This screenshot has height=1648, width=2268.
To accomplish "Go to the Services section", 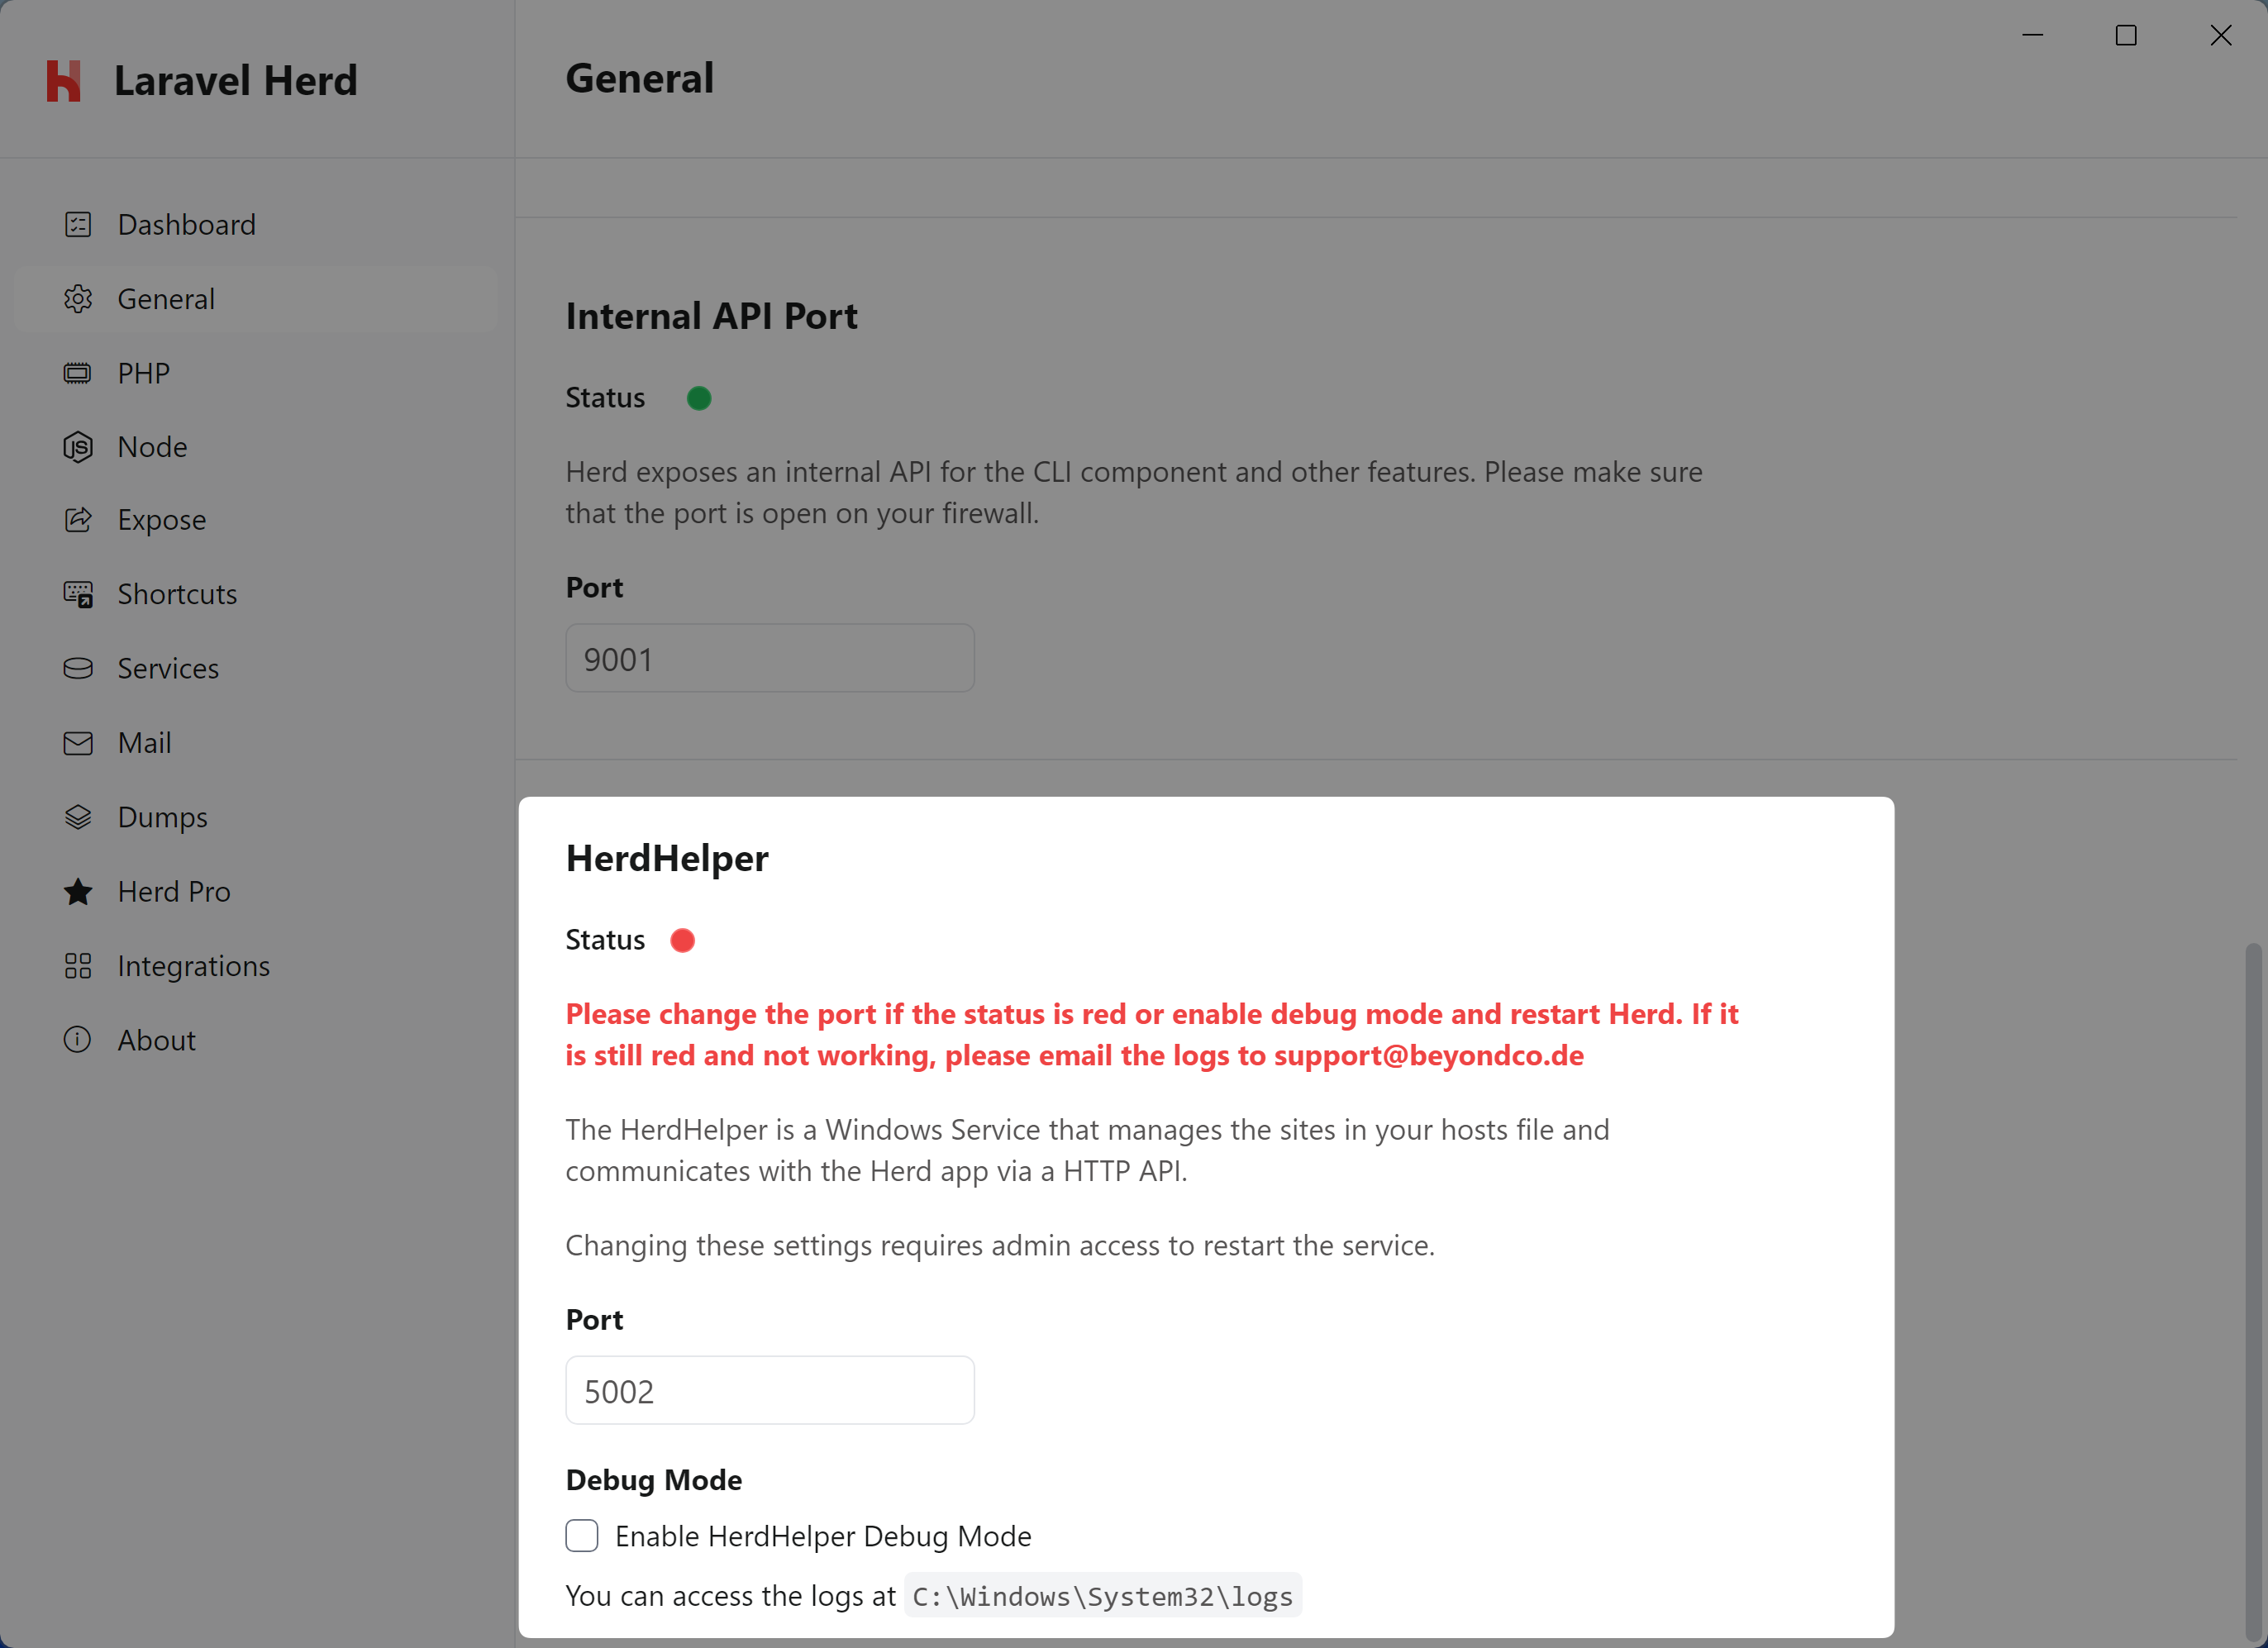I will tap(168, 668).
